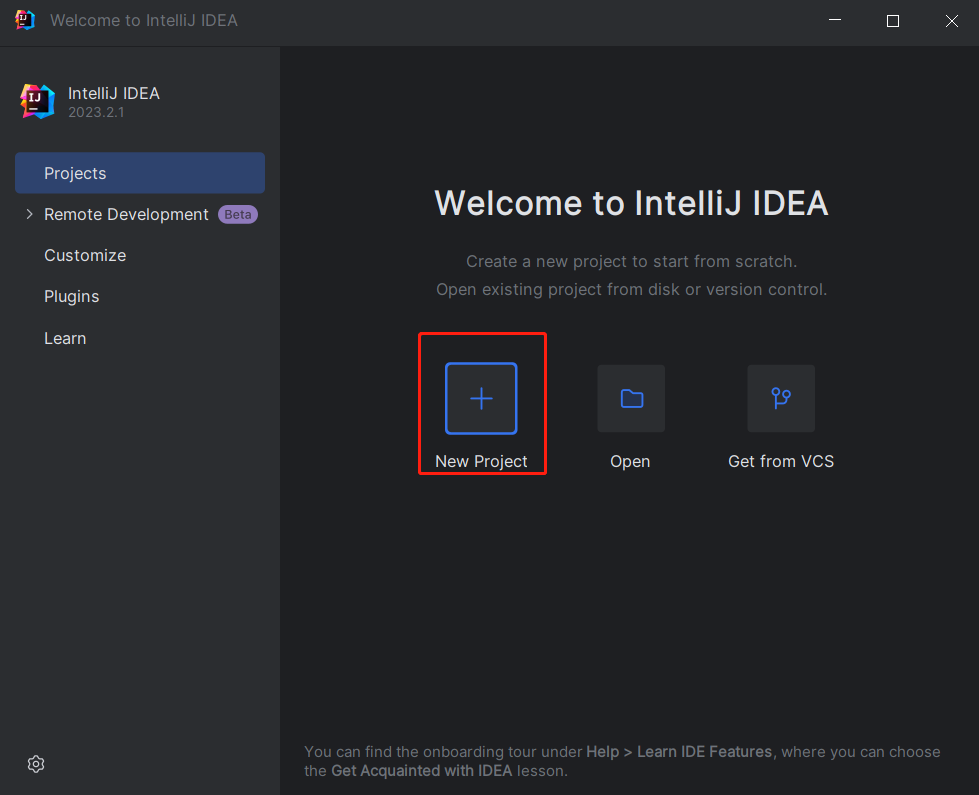The height and width of the screenshot is (795, 979).
Task: Click the "Welcome to IntelliJ IDEA" heading
Action: coord(631,203)
